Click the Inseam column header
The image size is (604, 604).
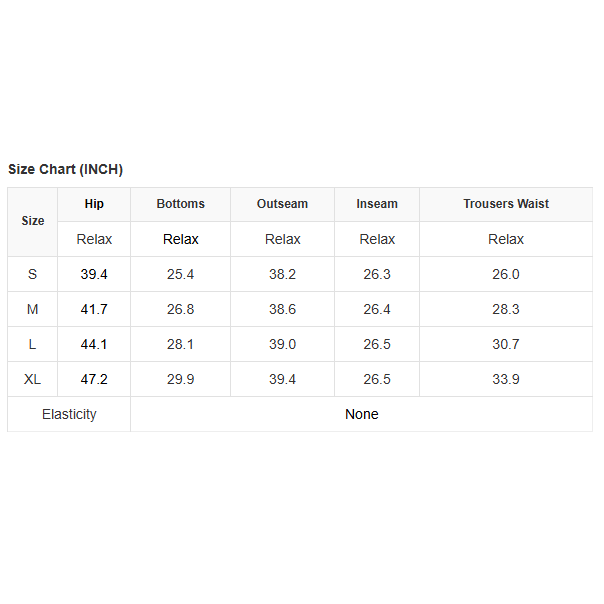[377, 204]
